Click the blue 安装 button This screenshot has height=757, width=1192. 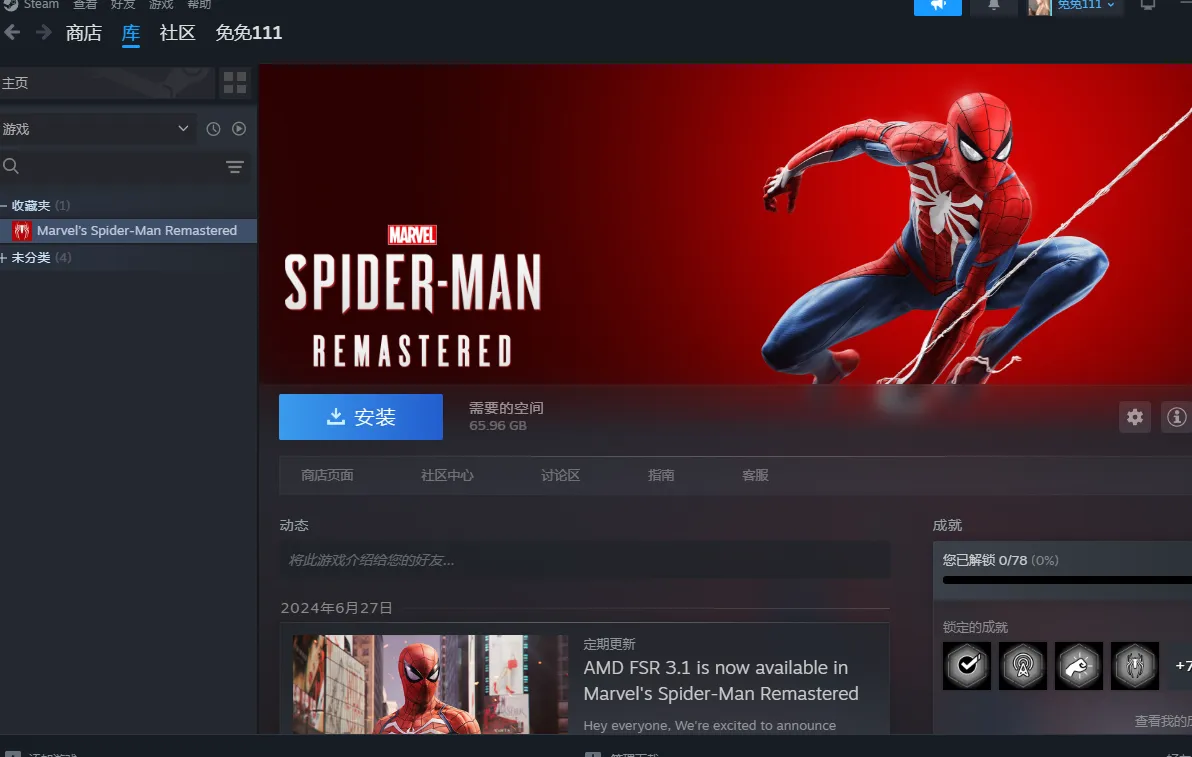(360, 417)
